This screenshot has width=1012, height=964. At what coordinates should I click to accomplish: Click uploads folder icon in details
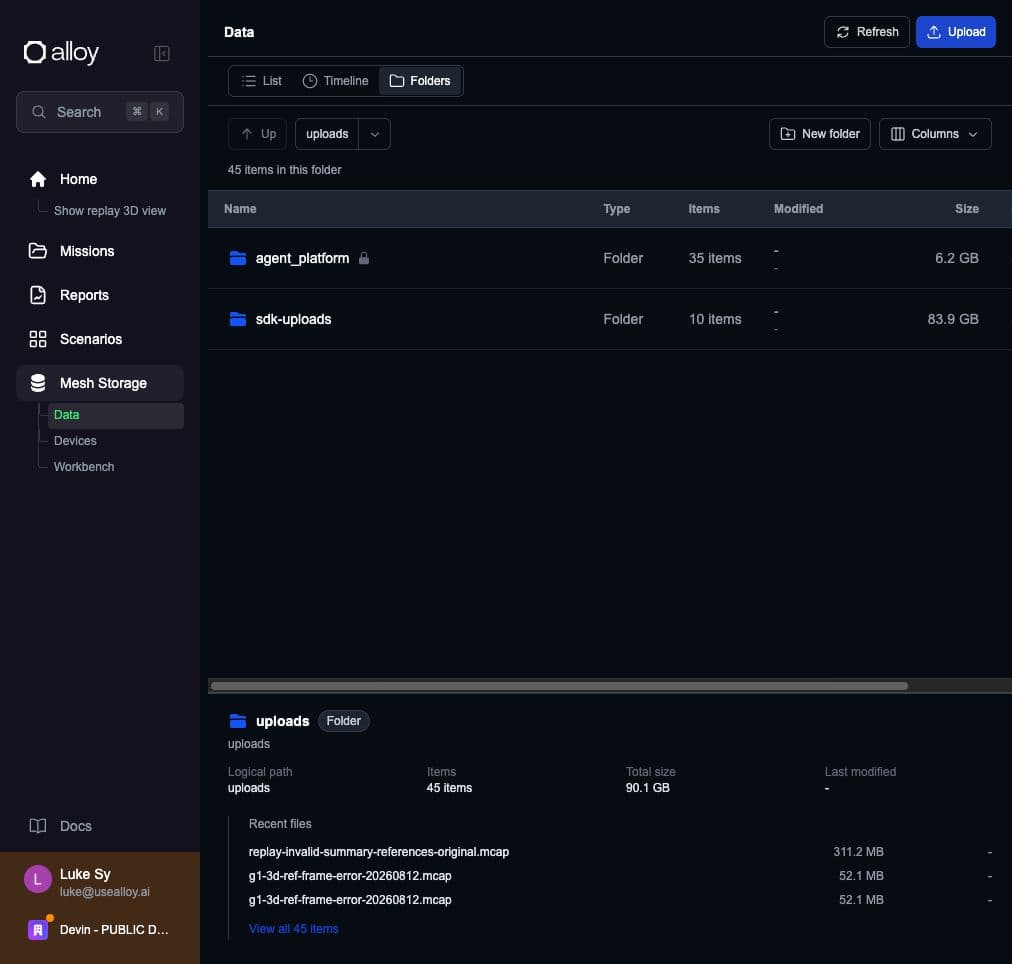tap(238, 721)
